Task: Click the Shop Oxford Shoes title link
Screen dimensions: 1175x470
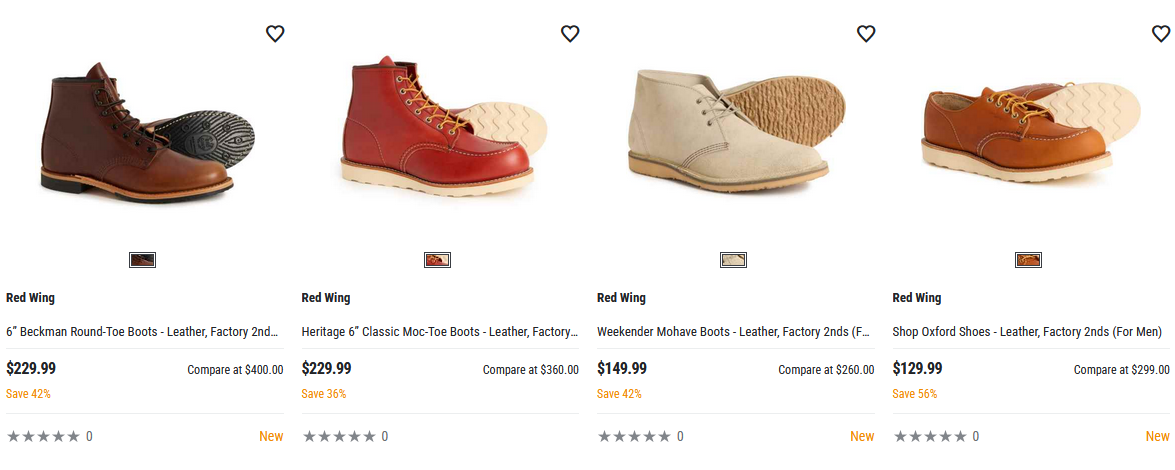Action: 1027,332
